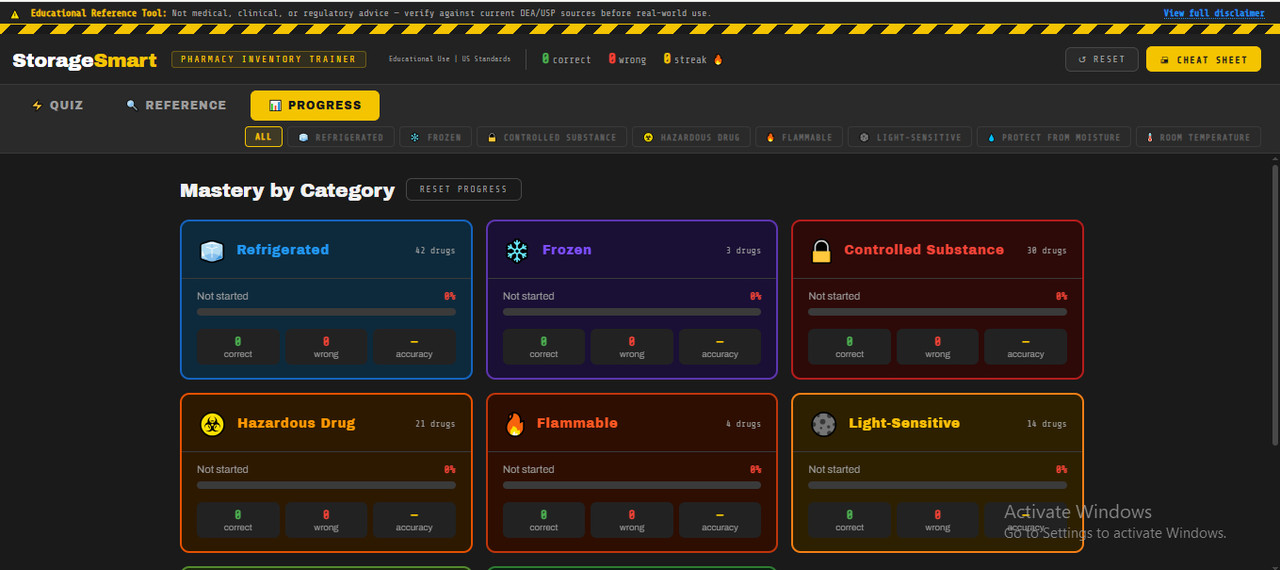Filter by Light-Sensitive chip
This screenshot has height=570, width=1280.
click(x=910, y=137)
